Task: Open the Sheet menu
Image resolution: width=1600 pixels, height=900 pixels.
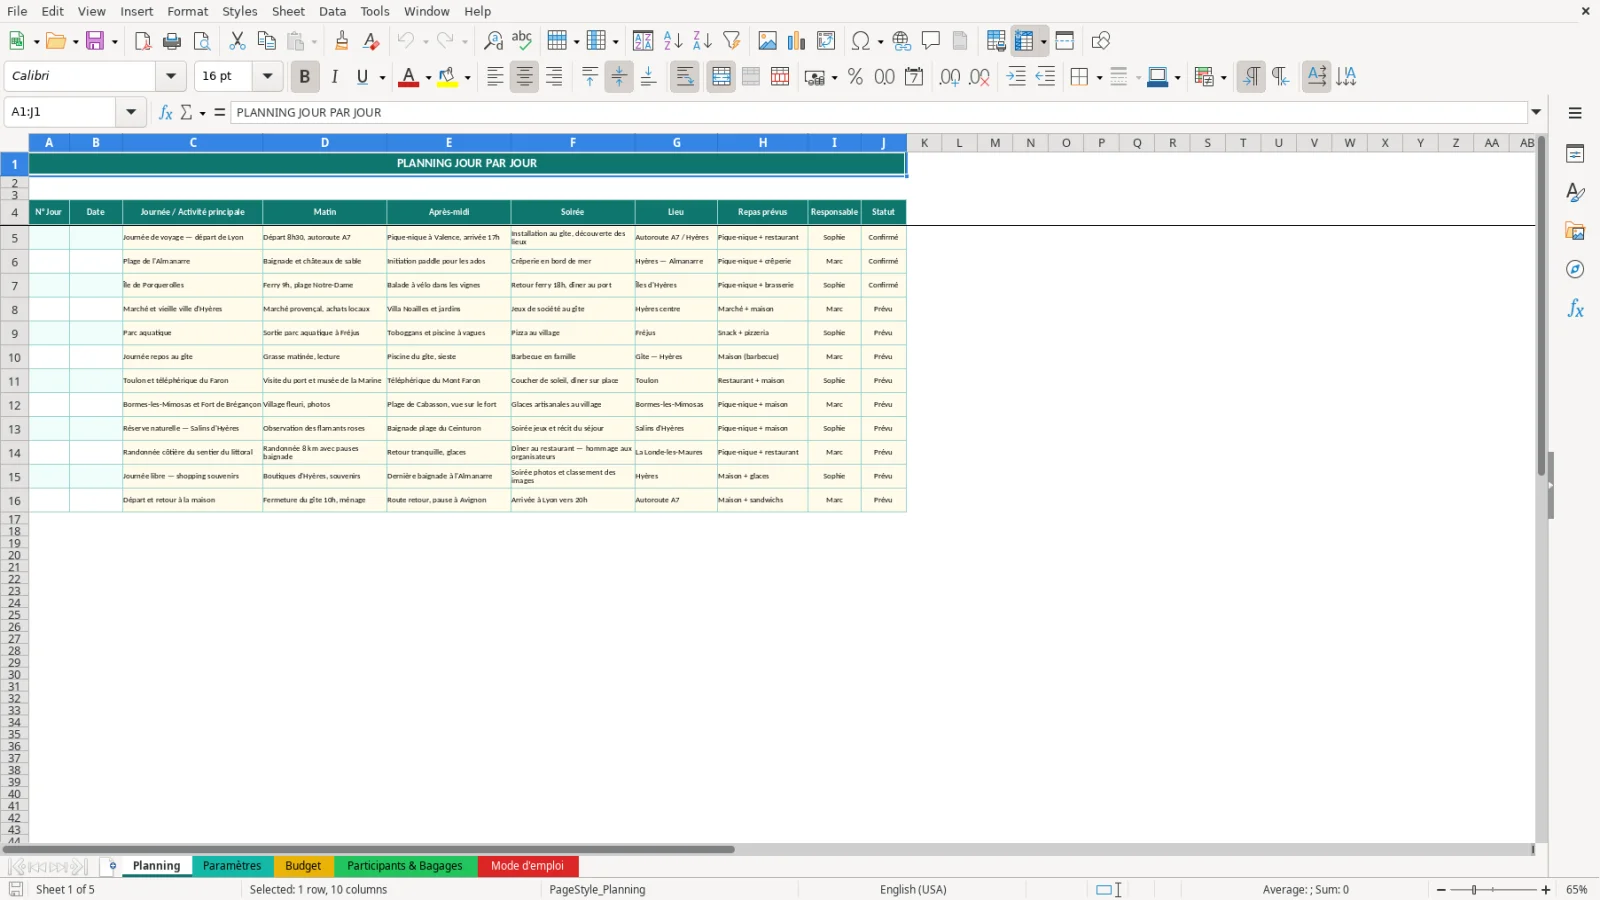Action: click(x=288, y=11)
